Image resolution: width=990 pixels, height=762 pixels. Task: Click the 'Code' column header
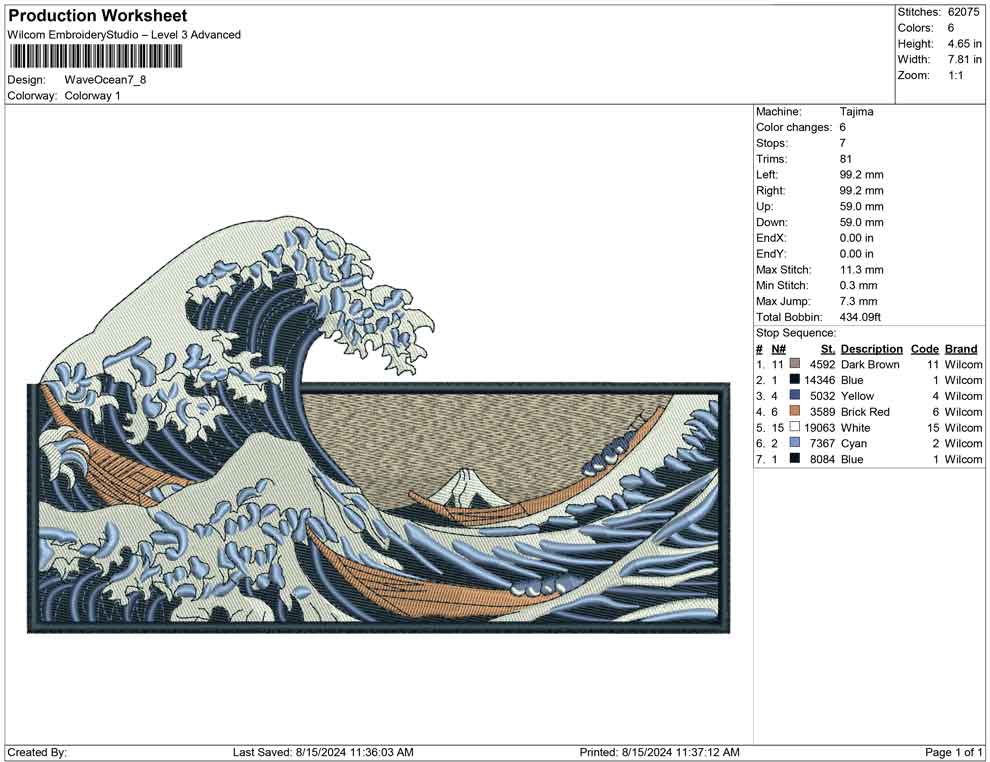[x=925, y=349]
